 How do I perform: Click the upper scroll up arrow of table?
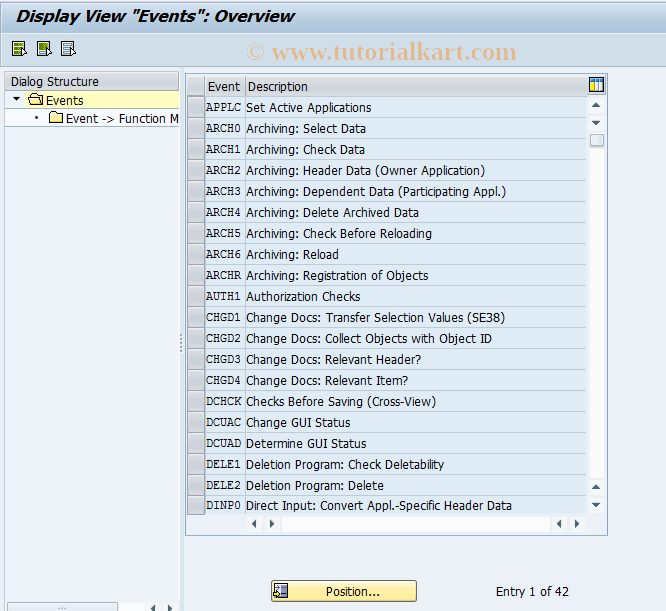click(596, 105)
